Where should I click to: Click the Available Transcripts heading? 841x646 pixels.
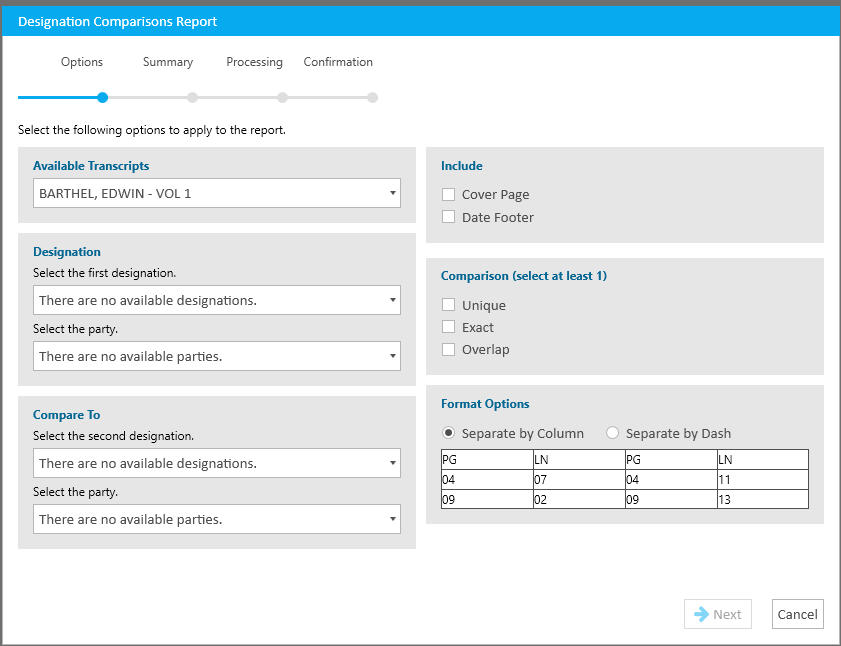tap(91, 166)
